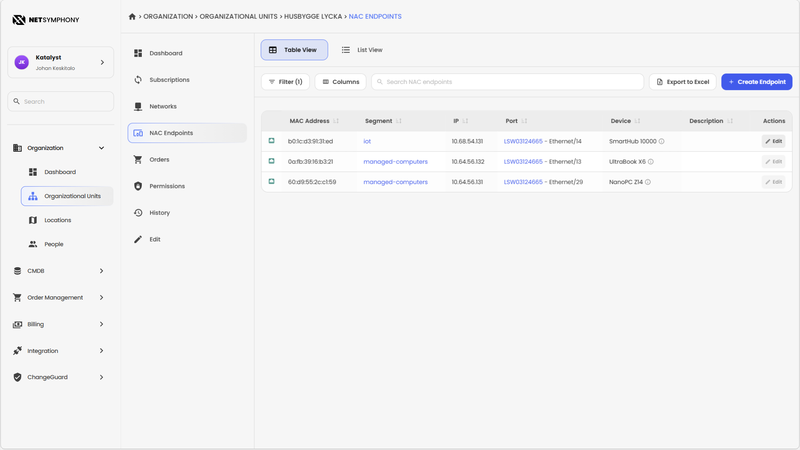Click info icon next to UltraBook X6
The width and height of the screenshot is (800, 450).
tap(651, 162)
